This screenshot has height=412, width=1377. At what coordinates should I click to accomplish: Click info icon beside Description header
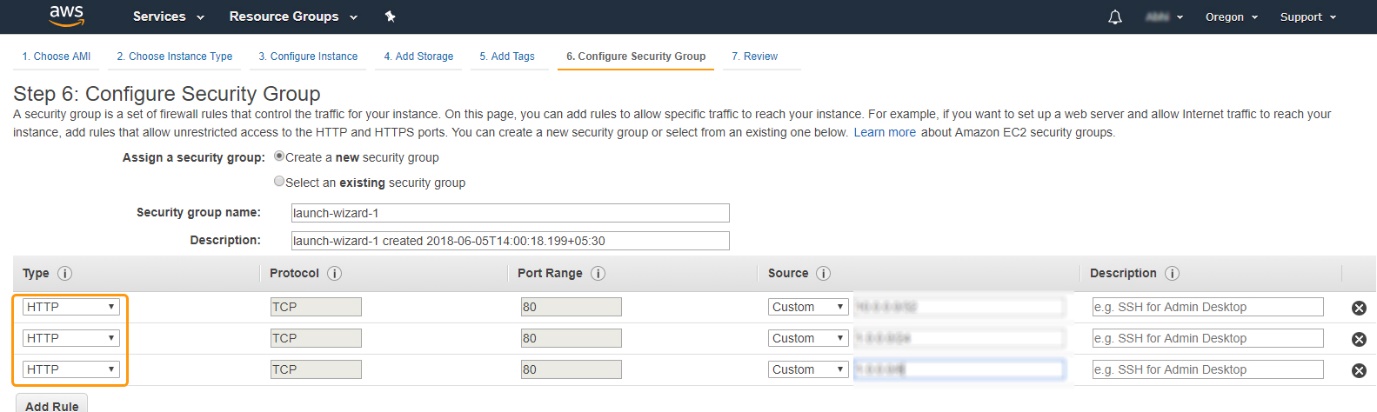[1172, 274]
